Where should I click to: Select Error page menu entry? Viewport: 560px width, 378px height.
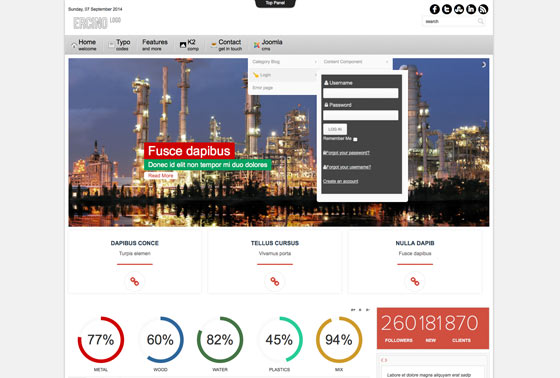263,88
